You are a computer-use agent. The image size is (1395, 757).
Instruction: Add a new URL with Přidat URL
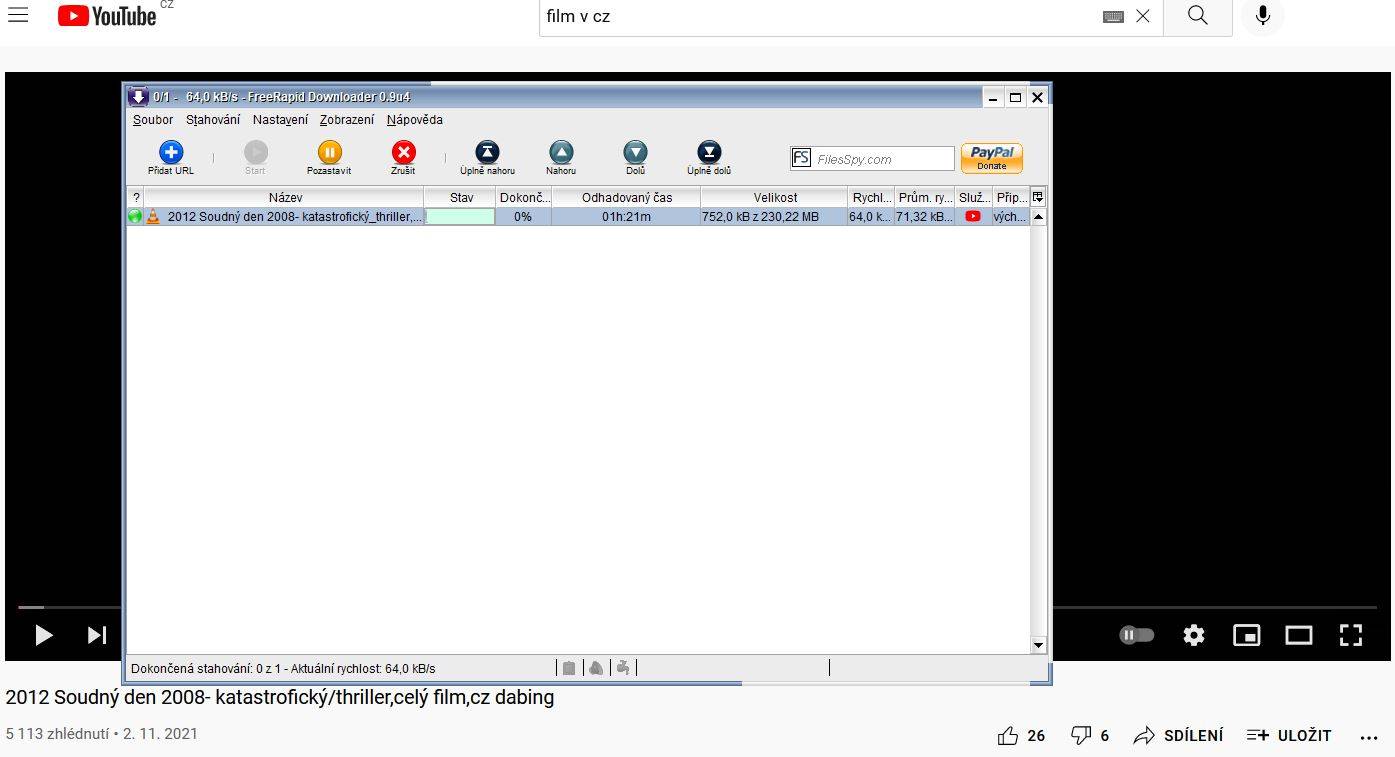tap(171, 158)
